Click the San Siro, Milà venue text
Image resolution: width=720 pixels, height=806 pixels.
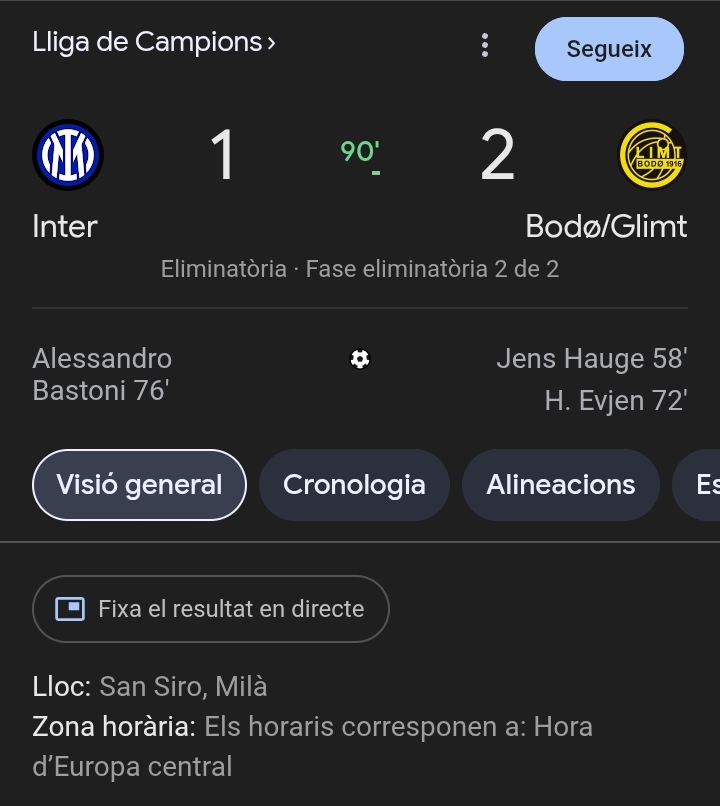(x=183, y=687)
